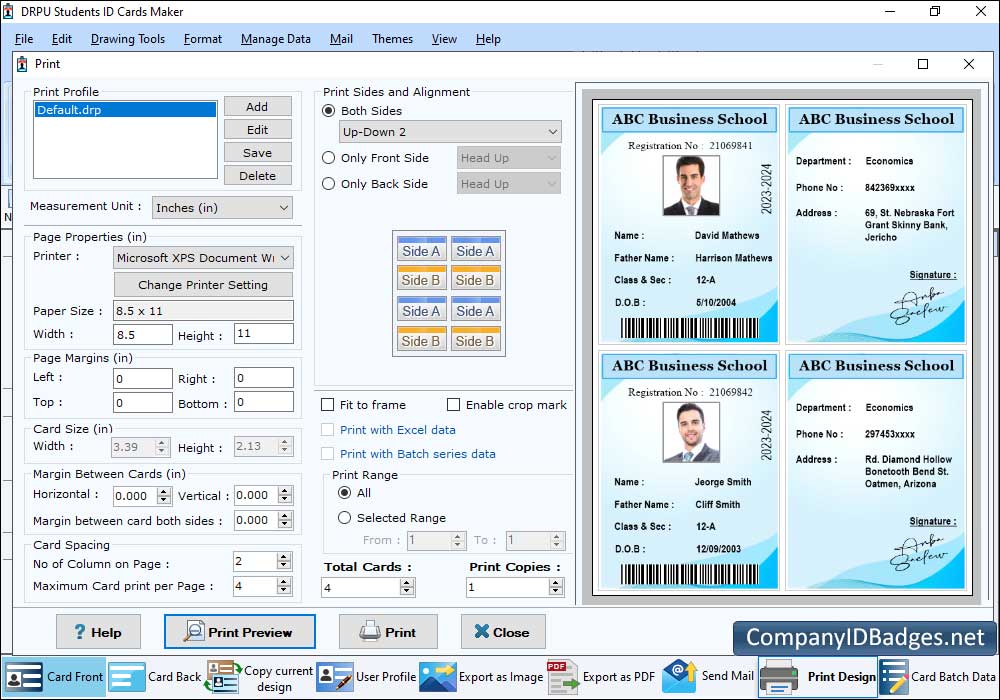
Task: Click the Copy current design icon
Action: (x=223, y=677)
